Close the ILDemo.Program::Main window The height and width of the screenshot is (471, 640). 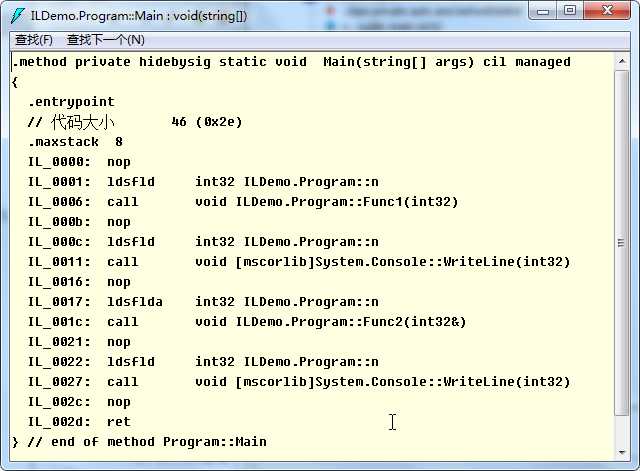607,11
